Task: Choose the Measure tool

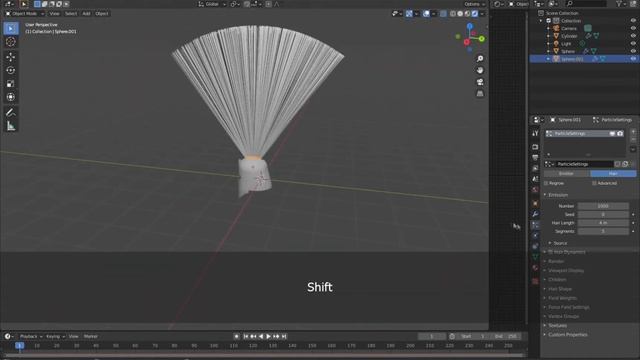Action: click(x=11, y=126)
